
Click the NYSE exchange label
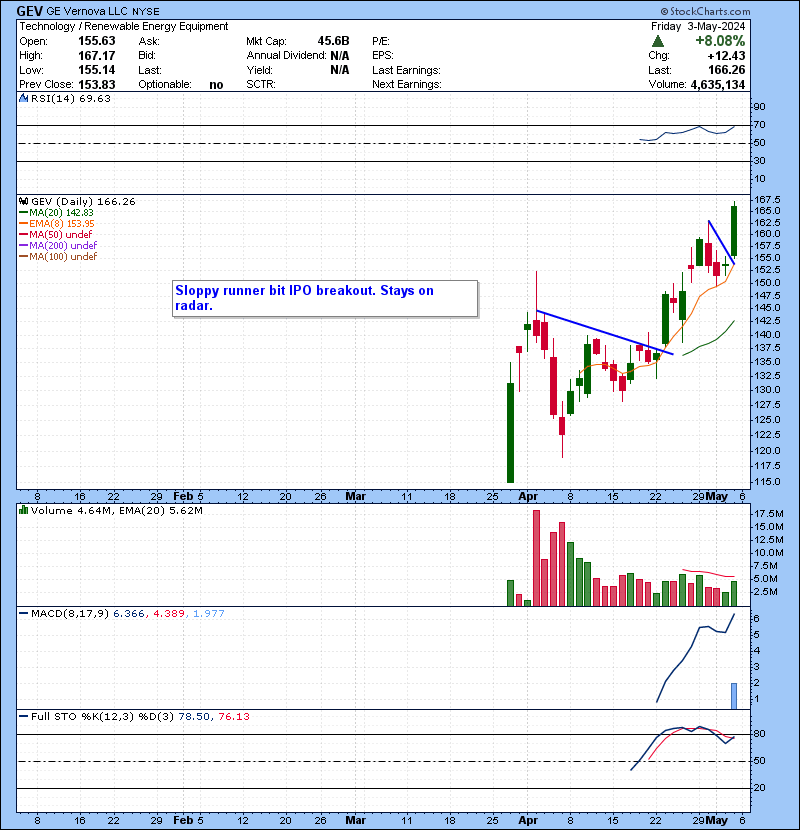click(146, 12)
